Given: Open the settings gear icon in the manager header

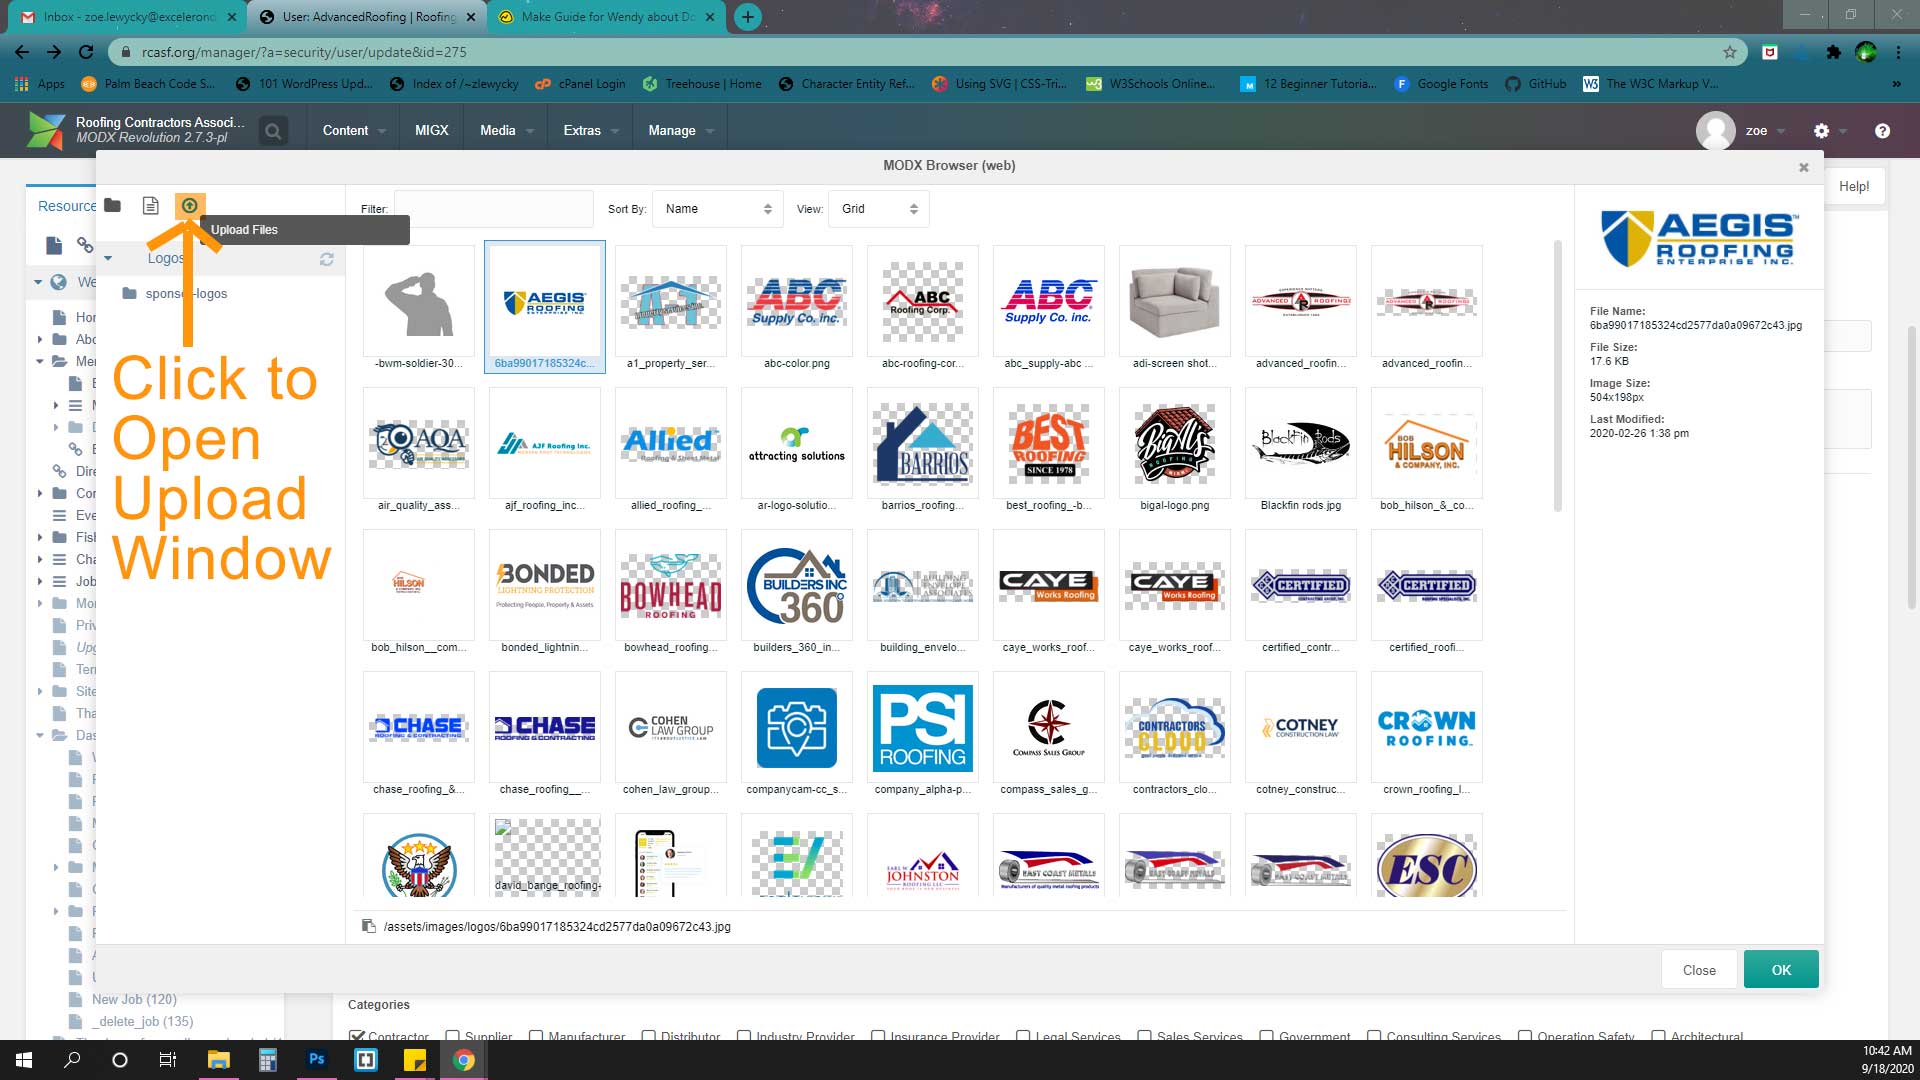Looking at the screenshot, I should click(1821, 131).
